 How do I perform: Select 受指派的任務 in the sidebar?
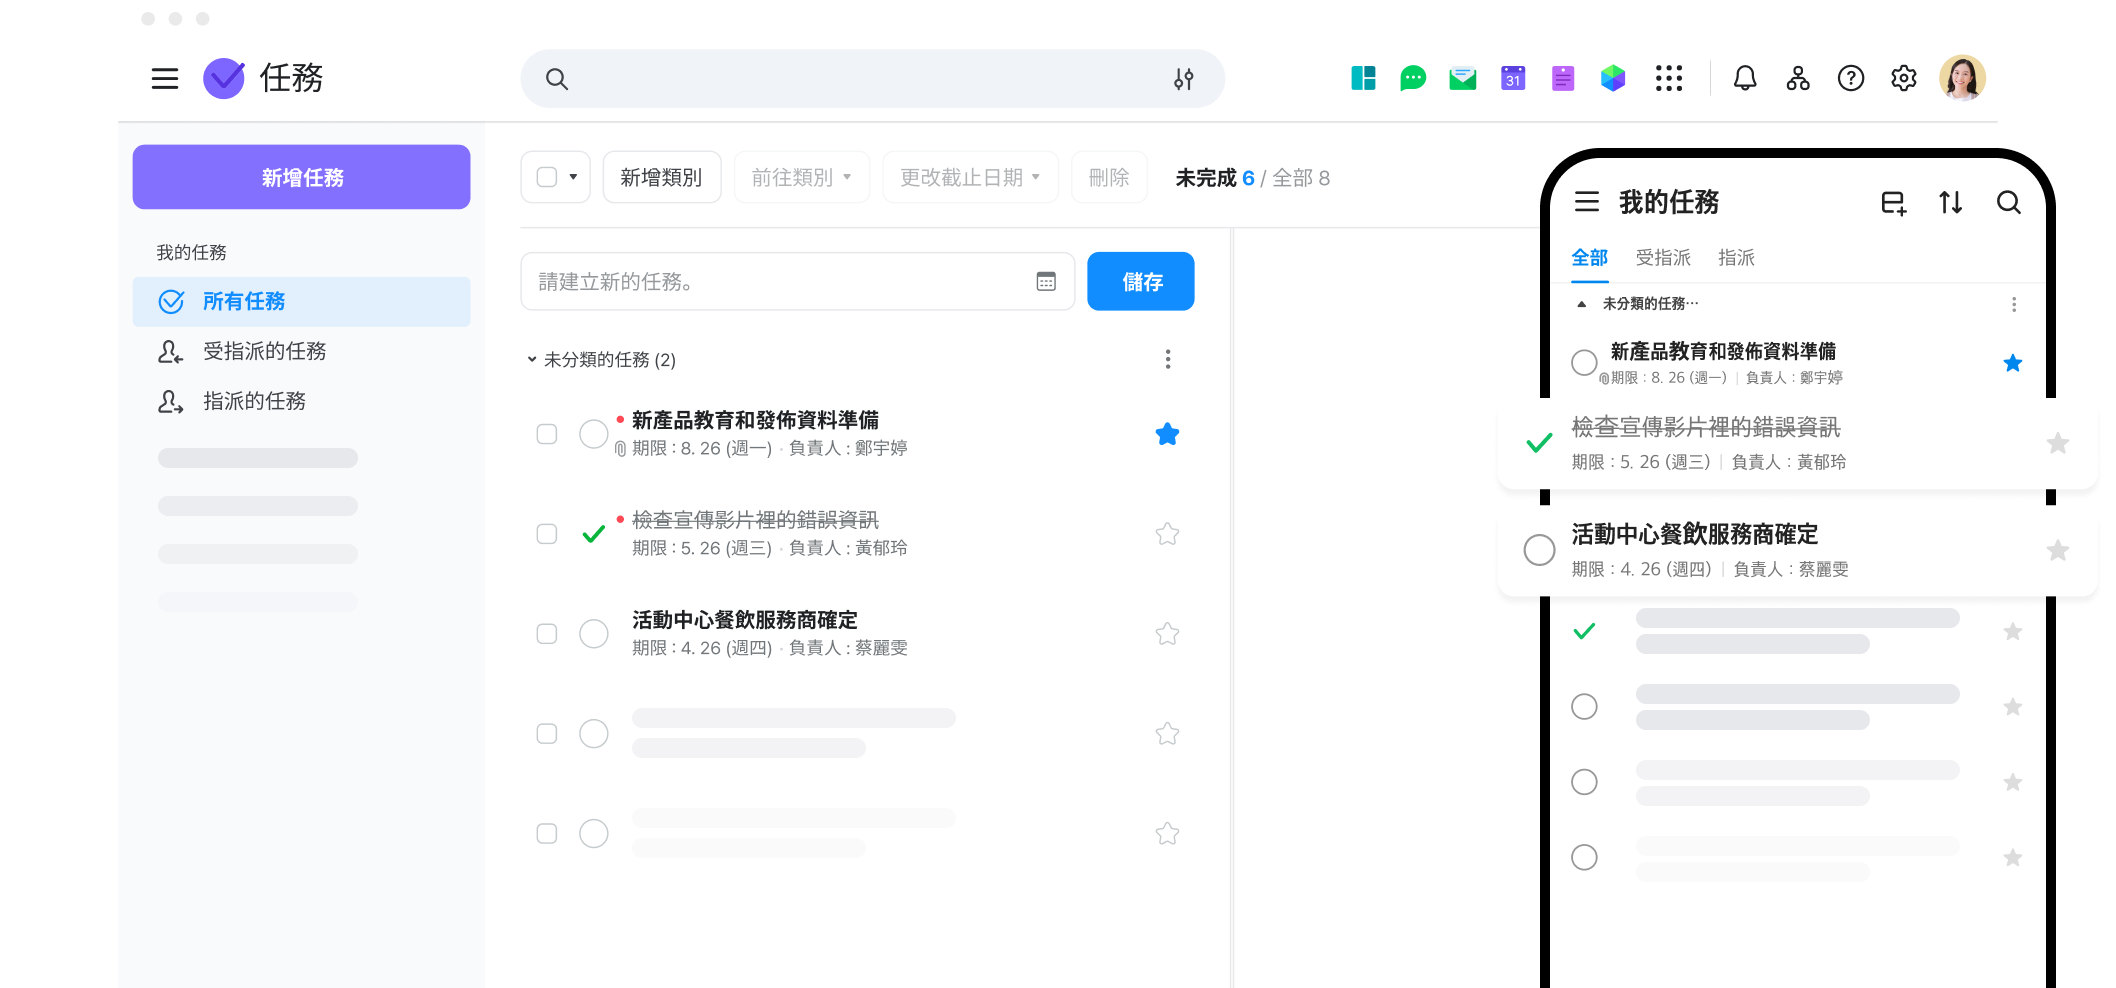[264, 351]
